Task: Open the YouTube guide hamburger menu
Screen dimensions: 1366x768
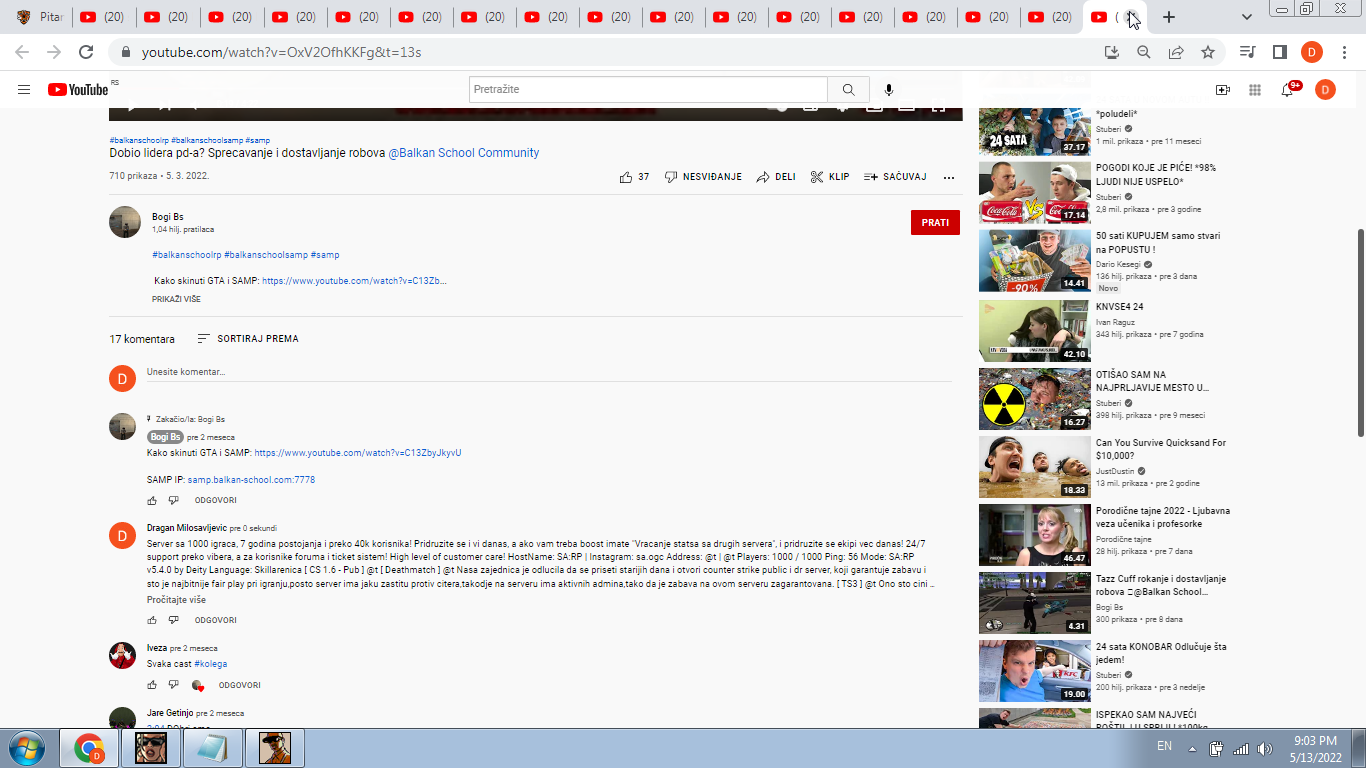Action: point(24,90)
